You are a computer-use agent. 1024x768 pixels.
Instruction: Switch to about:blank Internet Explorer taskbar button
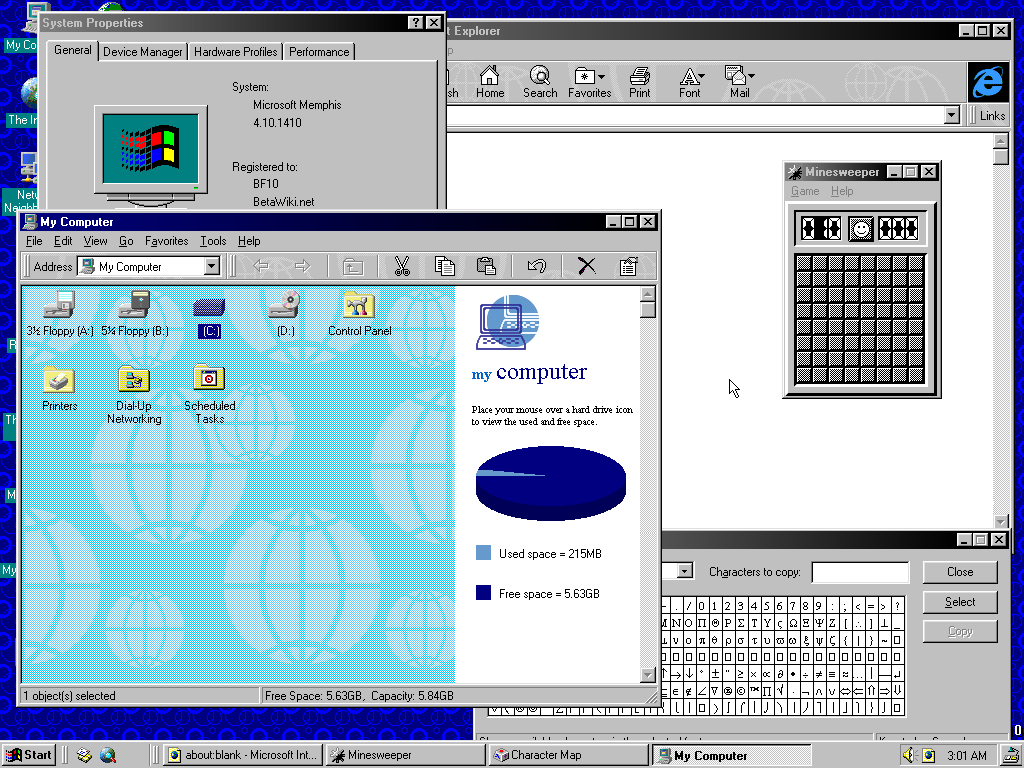243,755
